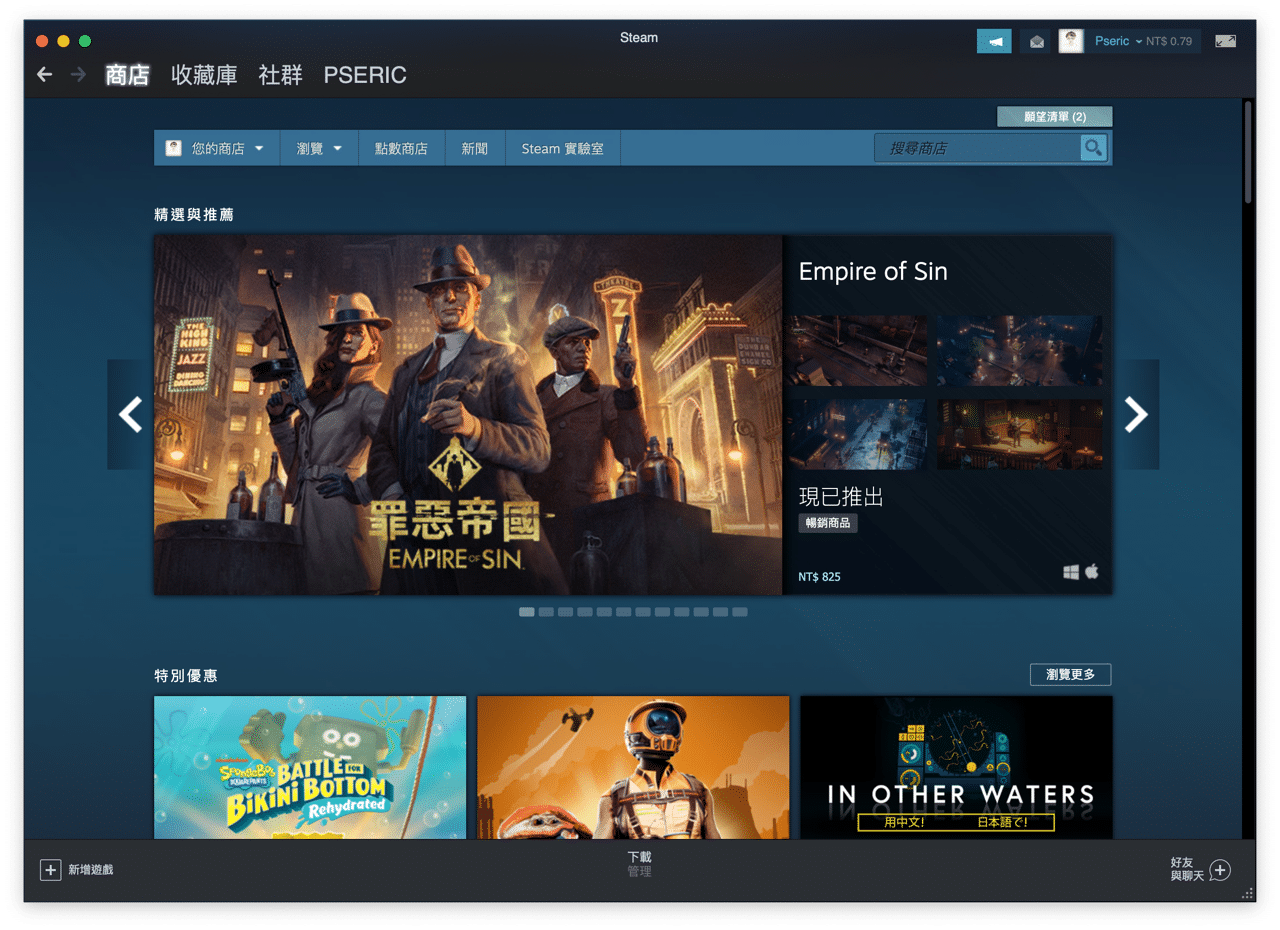Viewport: 1280px width, 930px height.
Task: Open Steam 實驗室 in store nav
Action: click(562, 148)
